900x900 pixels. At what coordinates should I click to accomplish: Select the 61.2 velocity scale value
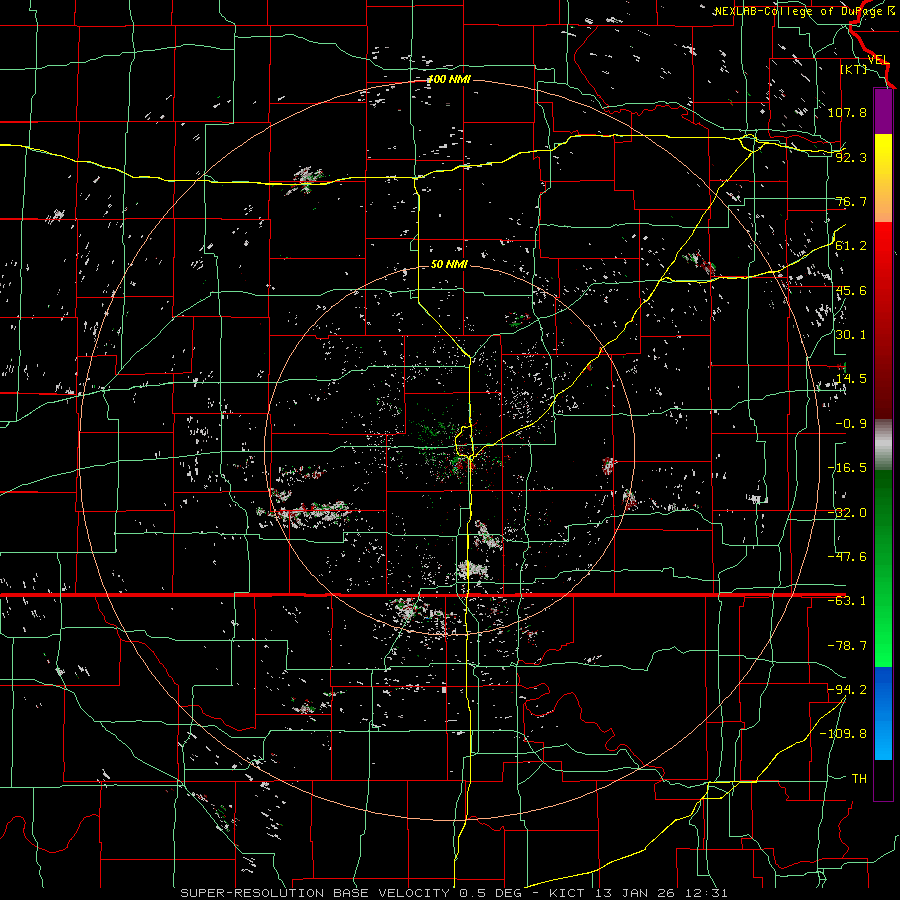(x=851, y=246)
